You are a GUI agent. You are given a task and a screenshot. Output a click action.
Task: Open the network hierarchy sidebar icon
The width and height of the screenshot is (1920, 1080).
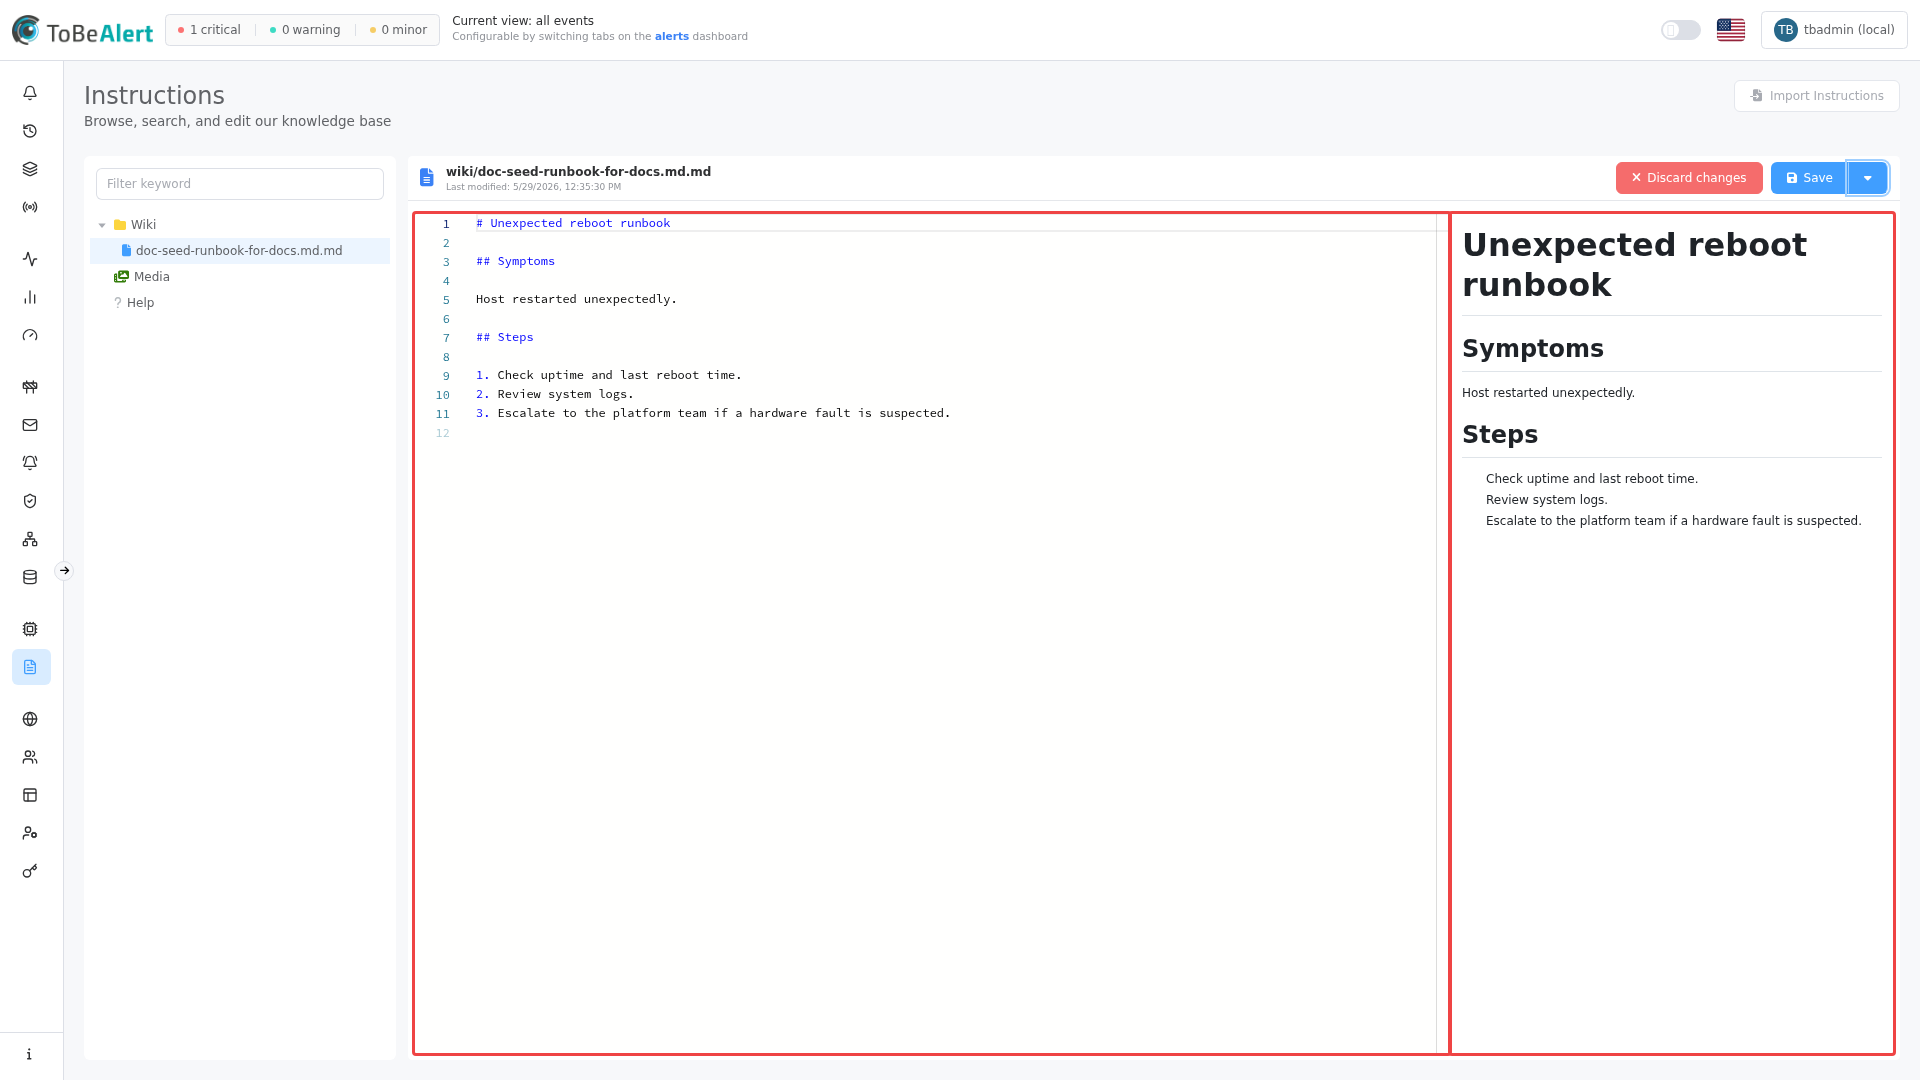(x=30, y=539)
